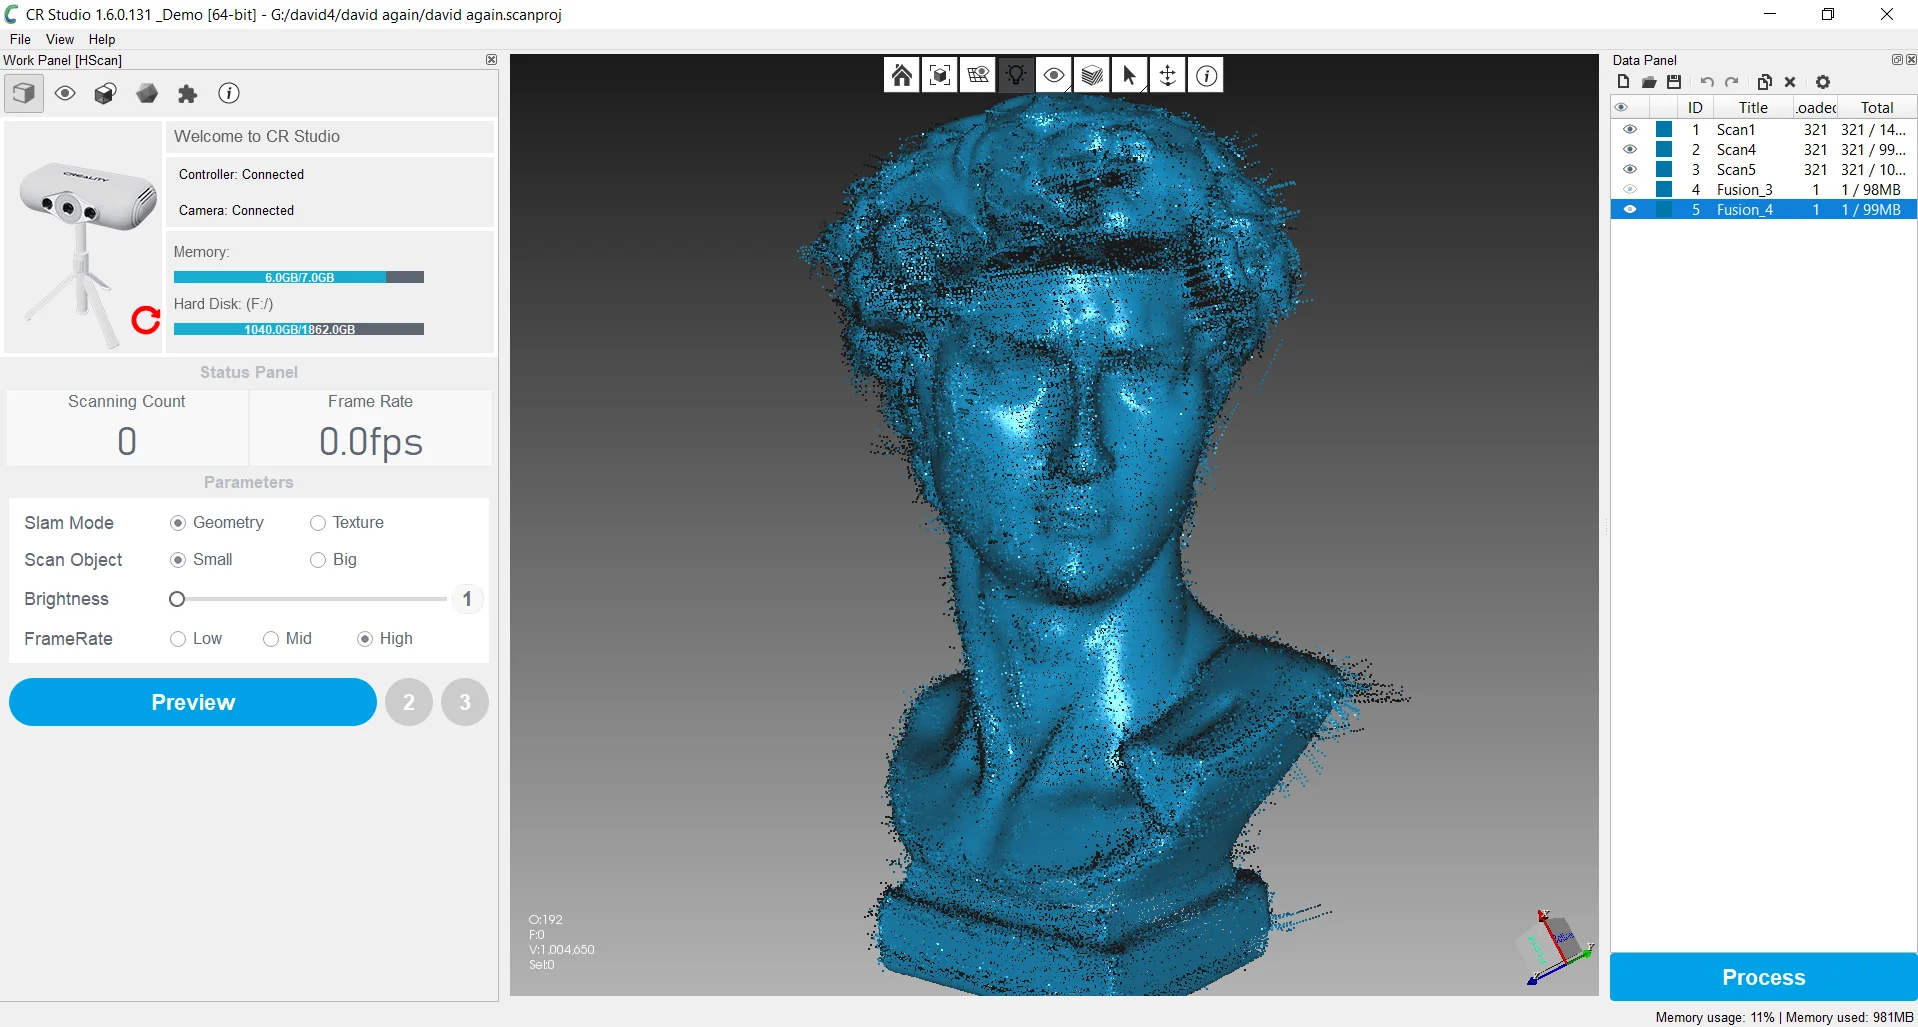The image size is (1918, 1027).
Task: Select the Scan5 row title
Action: (1736, 170)
